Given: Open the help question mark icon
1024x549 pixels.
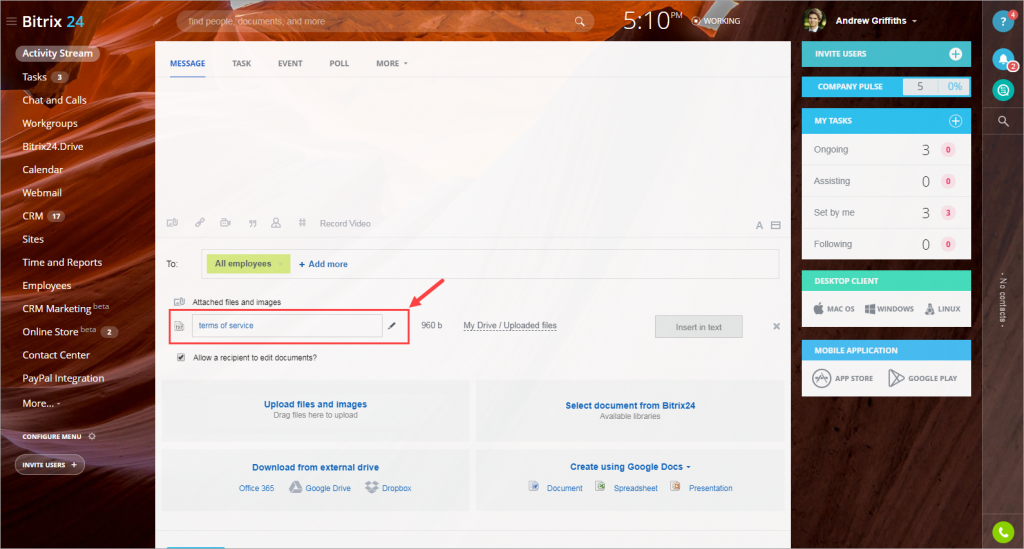Looking at the screenshot, I should click(1003, 22).
